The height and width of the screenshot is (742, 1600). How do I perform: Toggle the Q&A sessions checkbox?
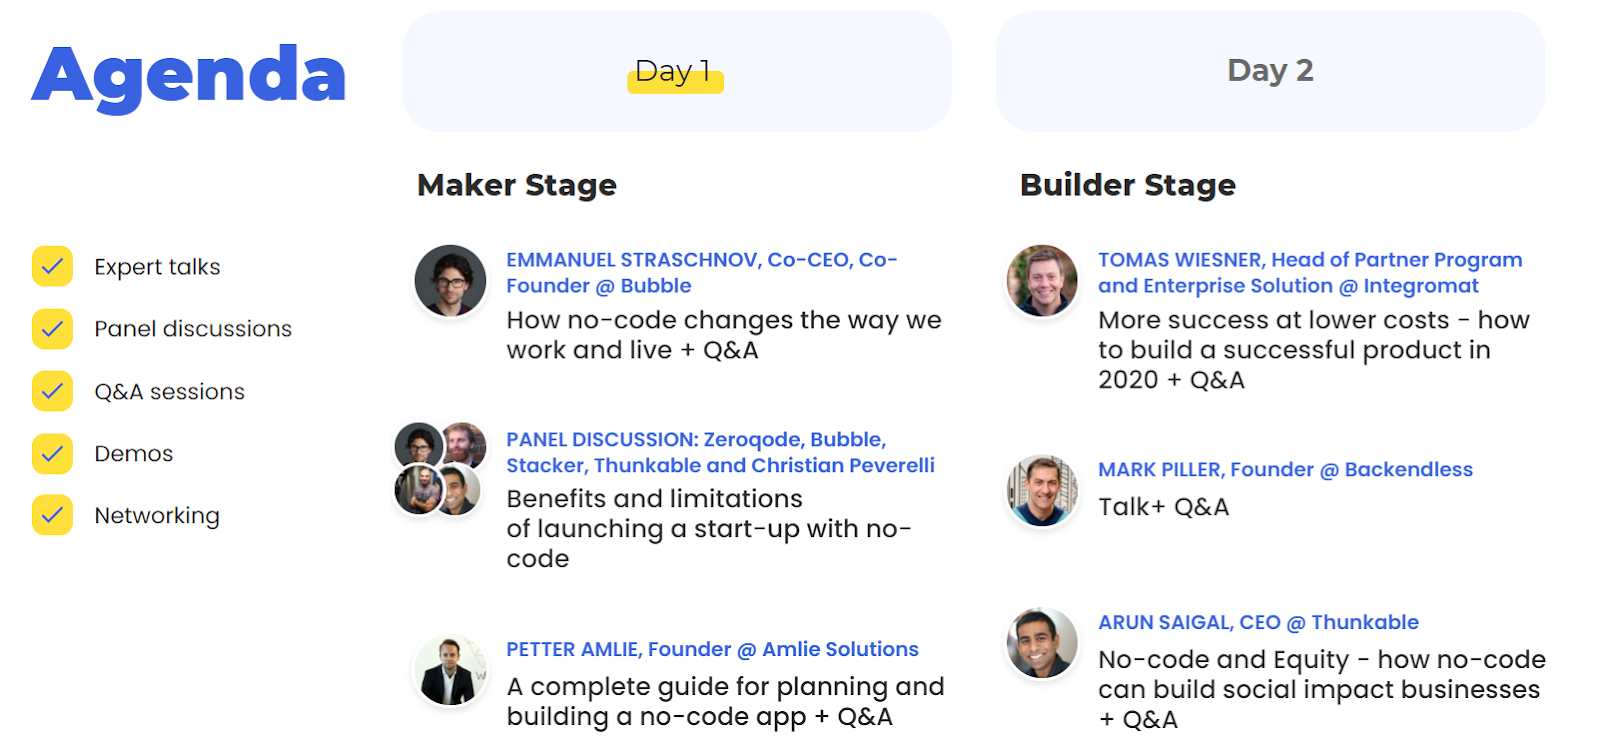coord(52,391)
